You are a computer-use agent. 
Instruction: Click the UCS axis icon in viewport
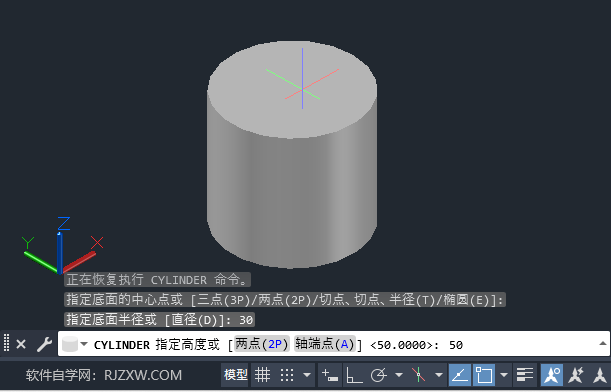(x=62, y=246)
